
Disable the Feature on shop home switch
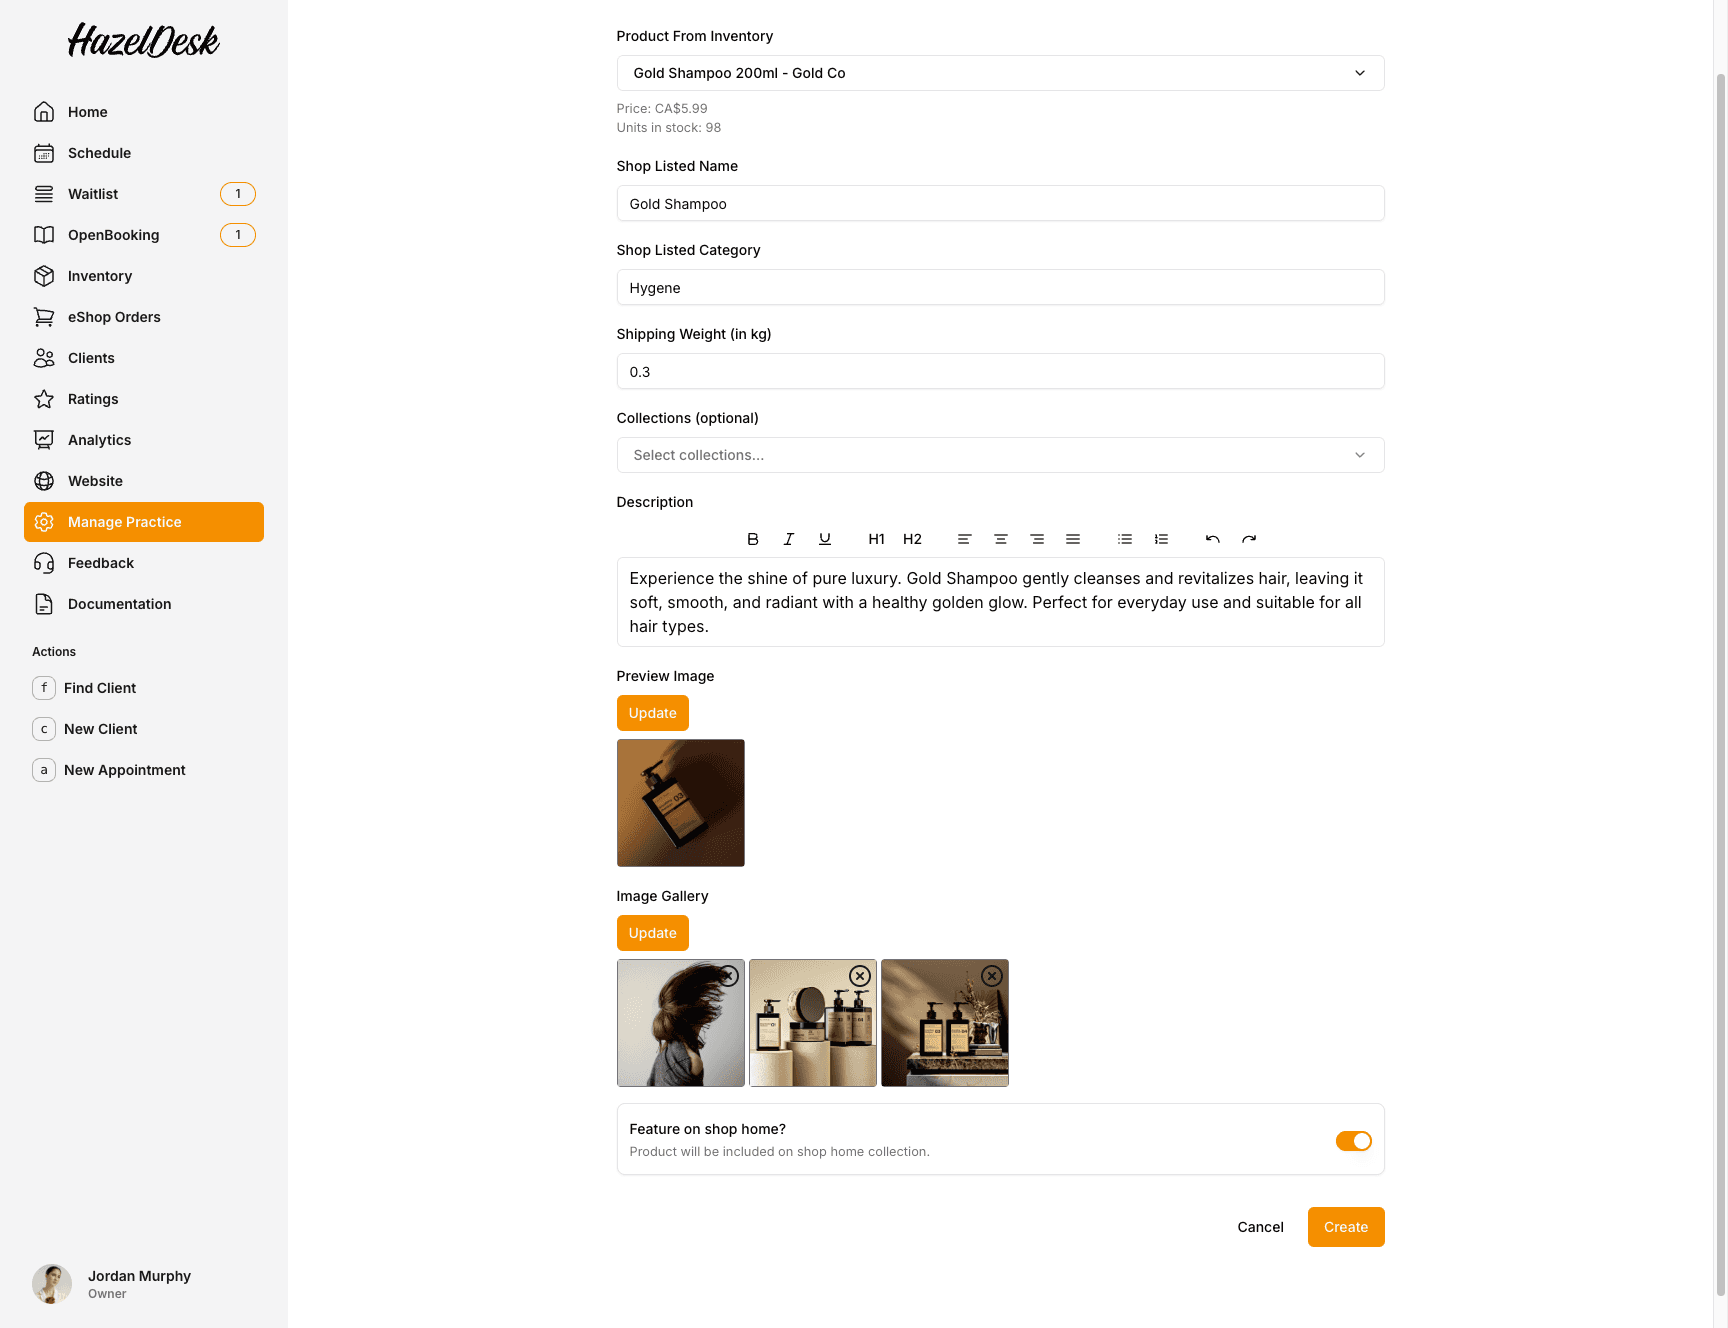point(1353,1141)
